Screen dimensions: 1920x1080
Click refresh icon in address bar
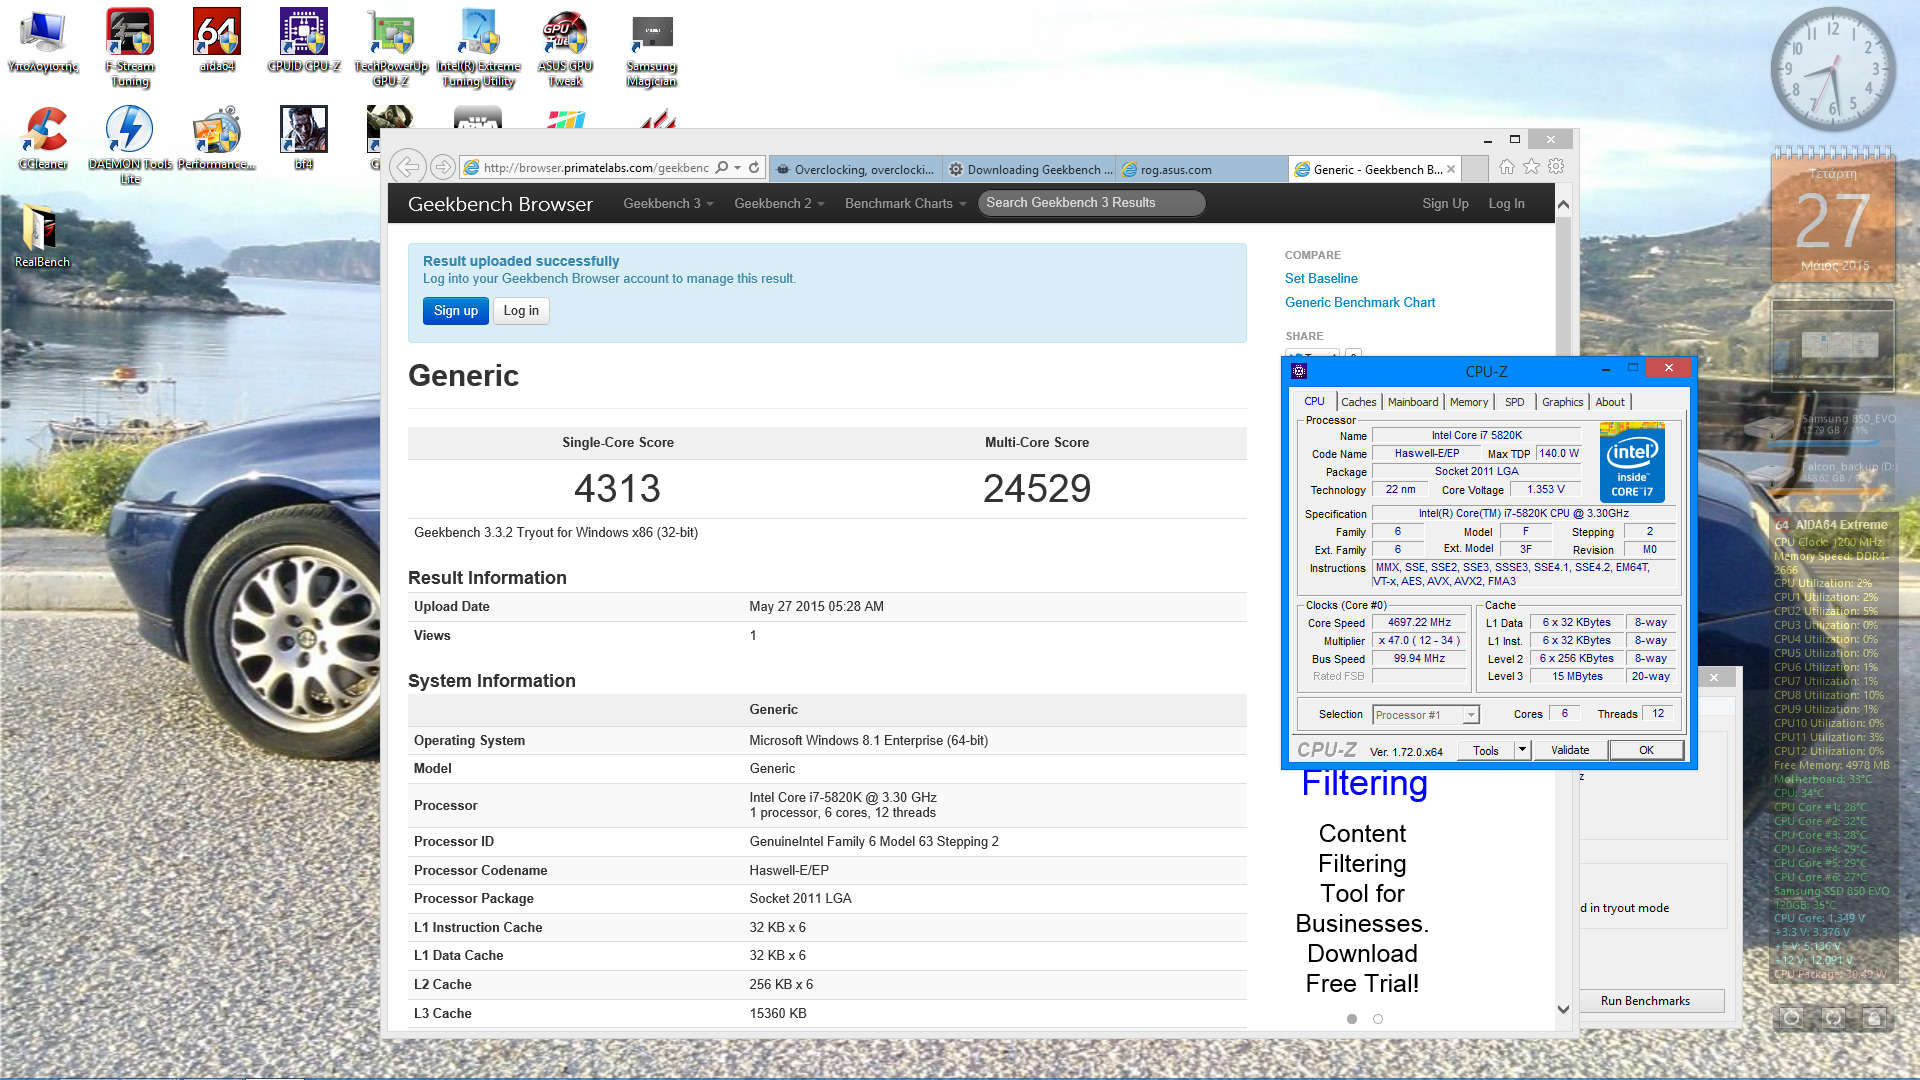coord(754,168)
